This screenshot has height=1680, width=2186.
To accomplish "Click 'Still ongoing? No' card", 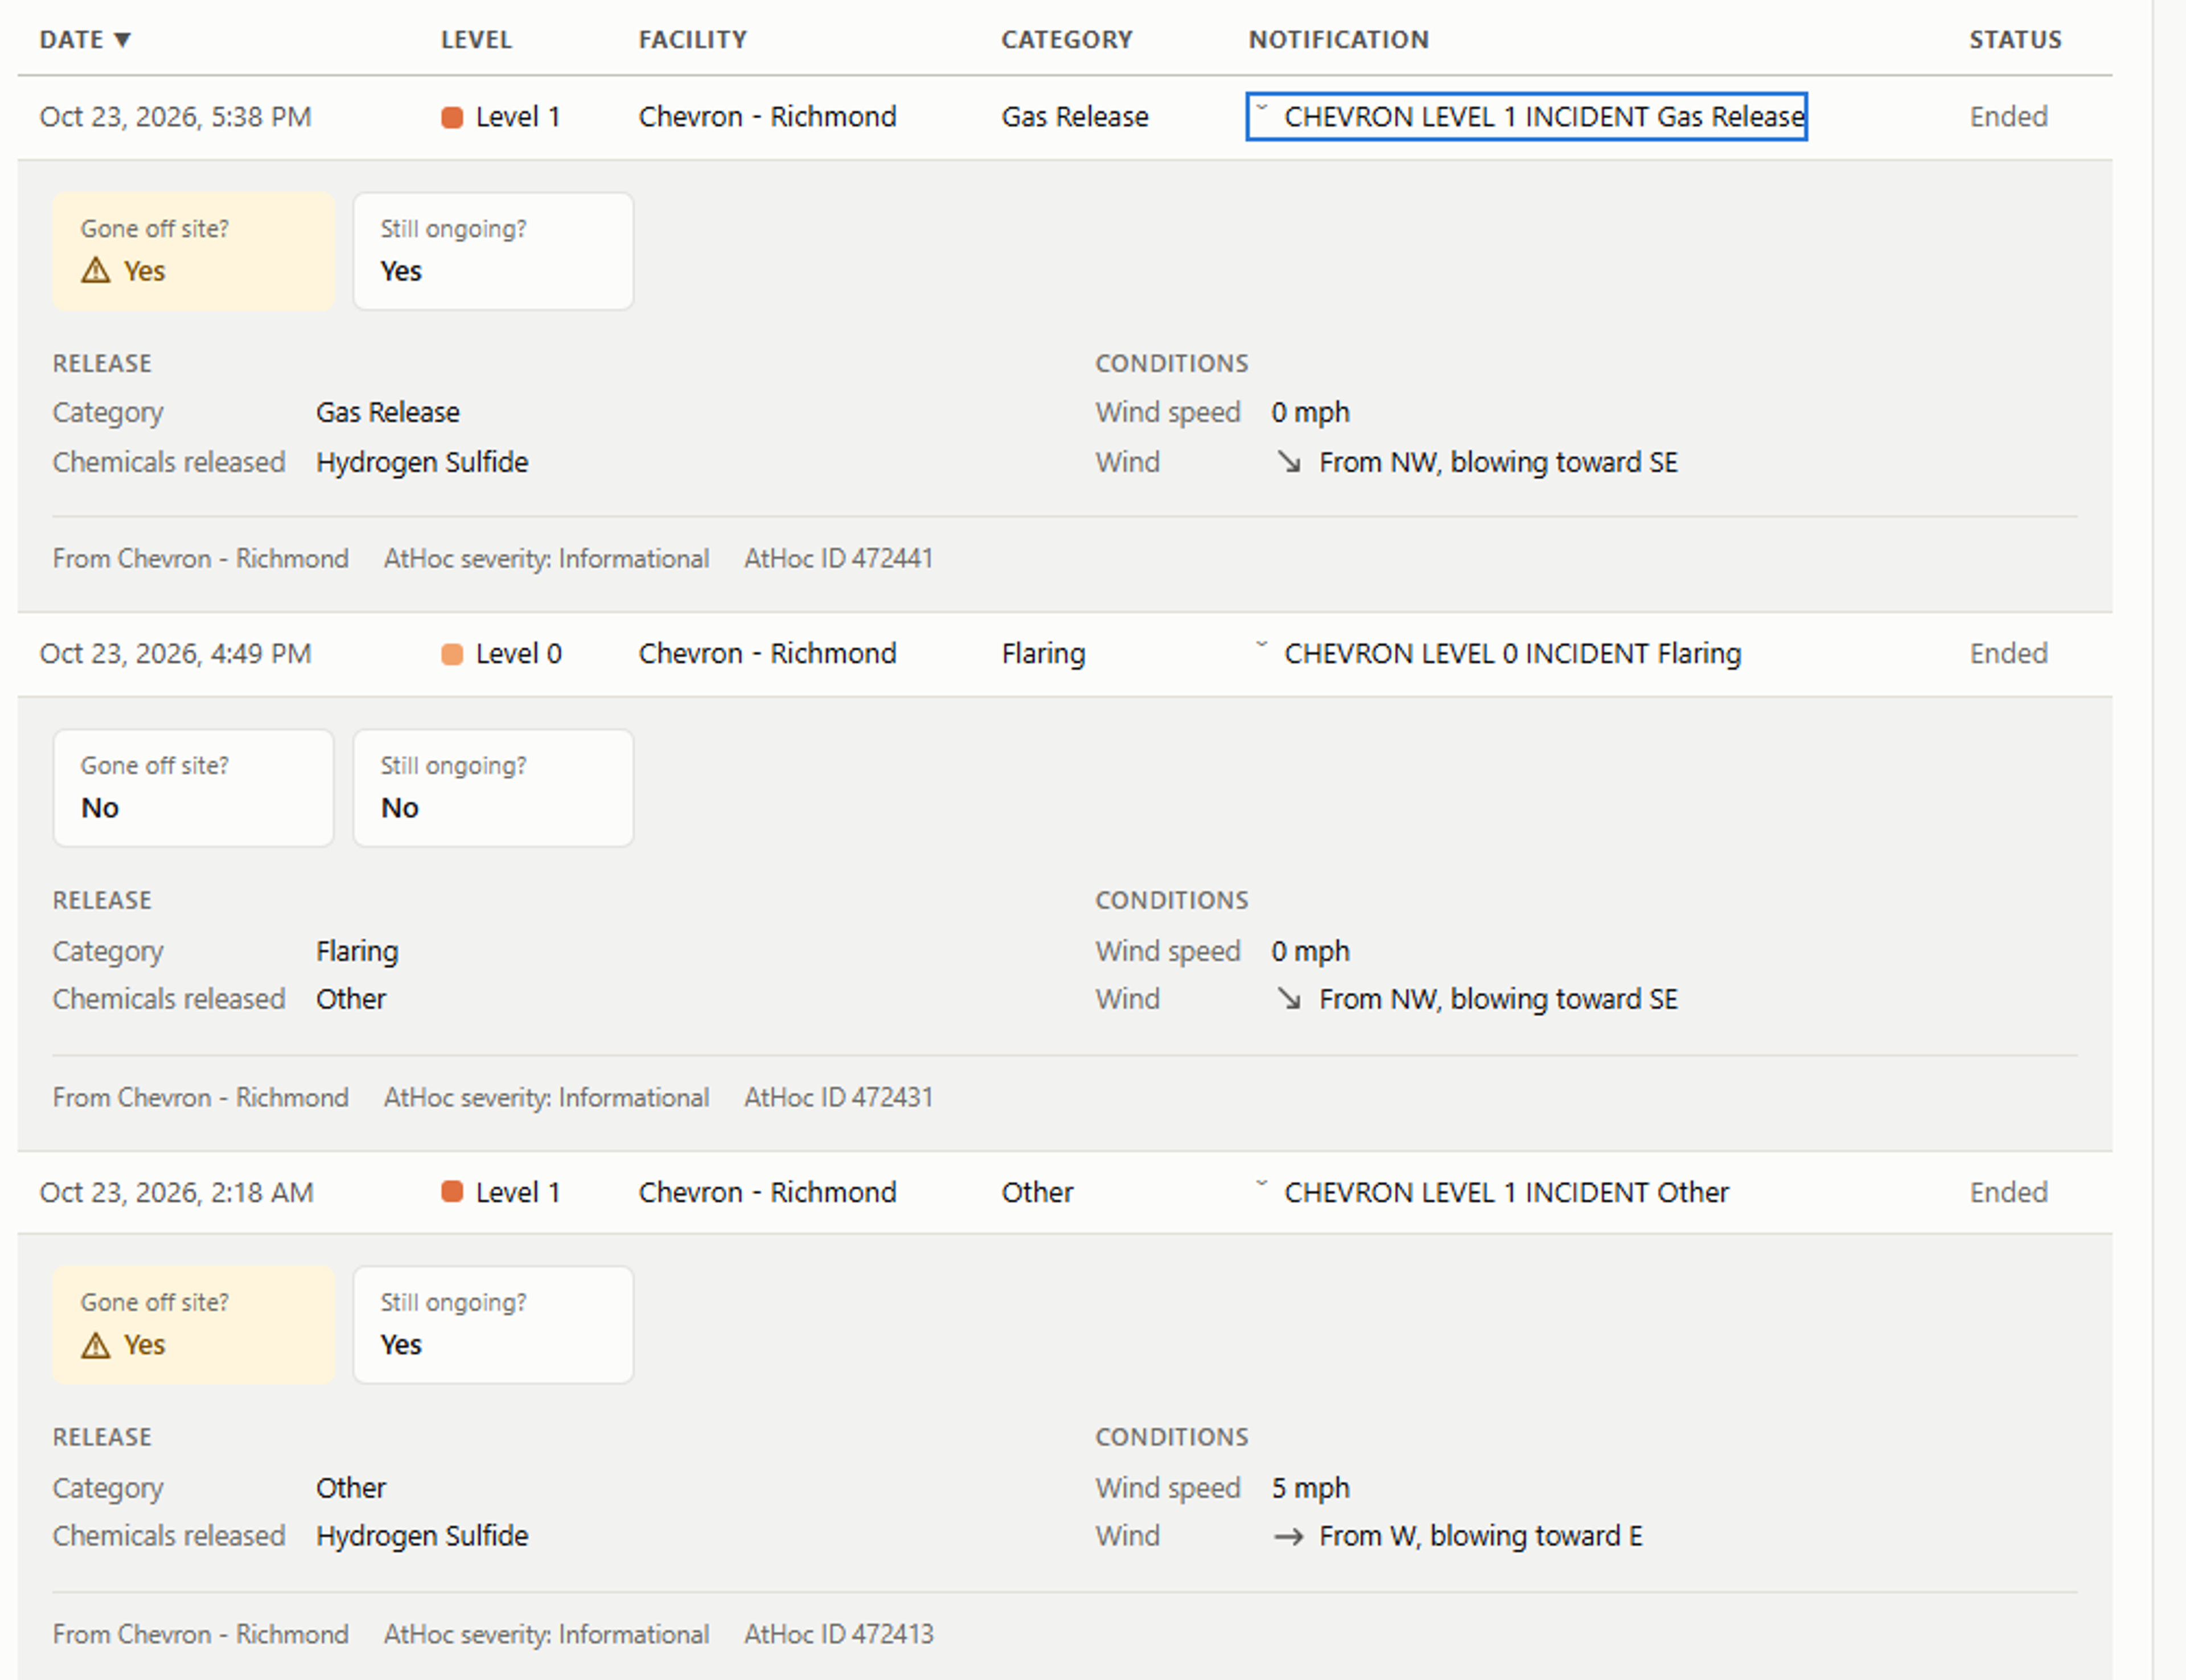I will 493,788.
